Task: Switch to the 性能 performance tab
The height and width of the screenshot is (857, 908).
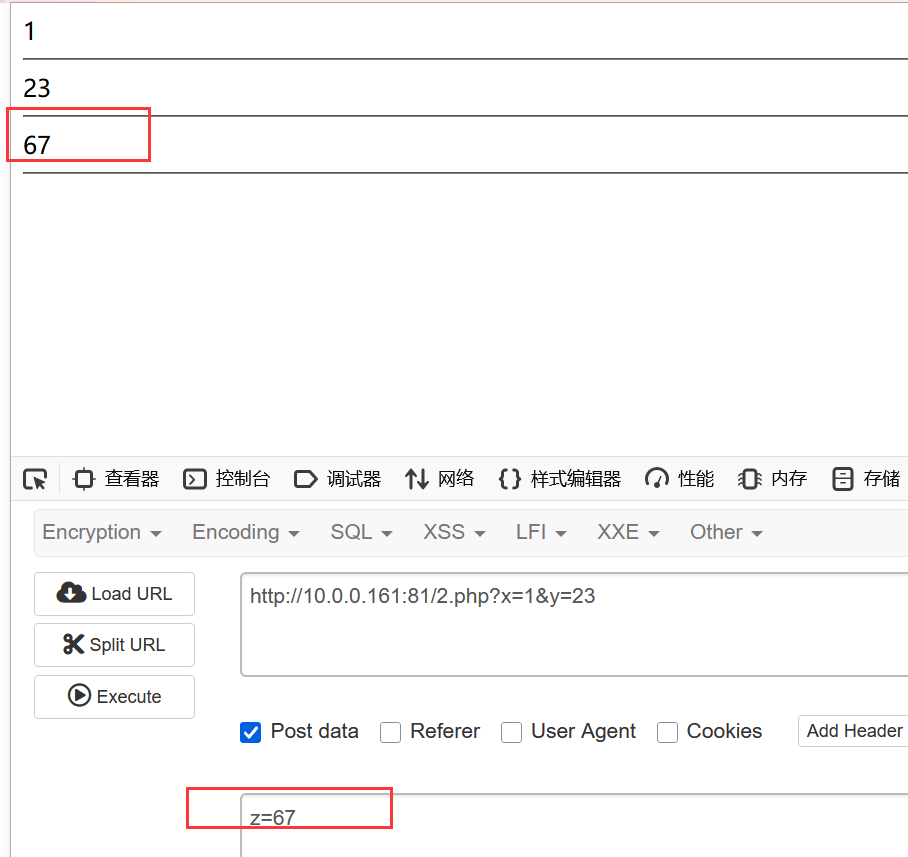Action: pyautogui.click(x=679, y=479)
